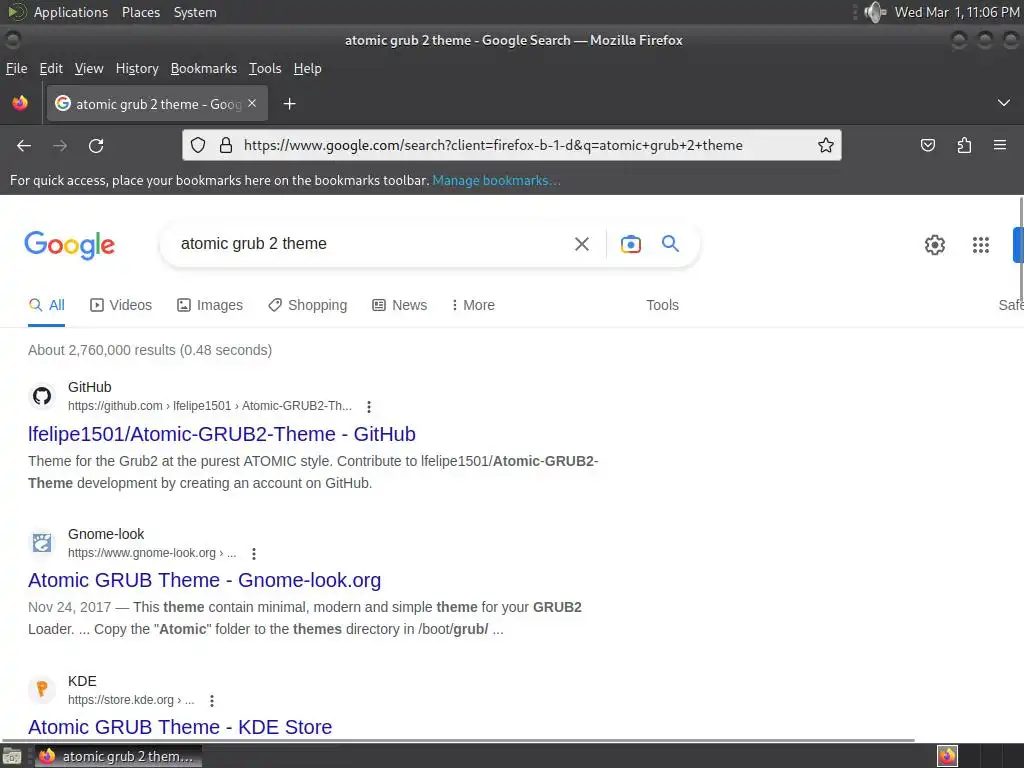Click the Gnome-look favicon in results
This screenshot has width=1024, height=768.
click(42, 543)
